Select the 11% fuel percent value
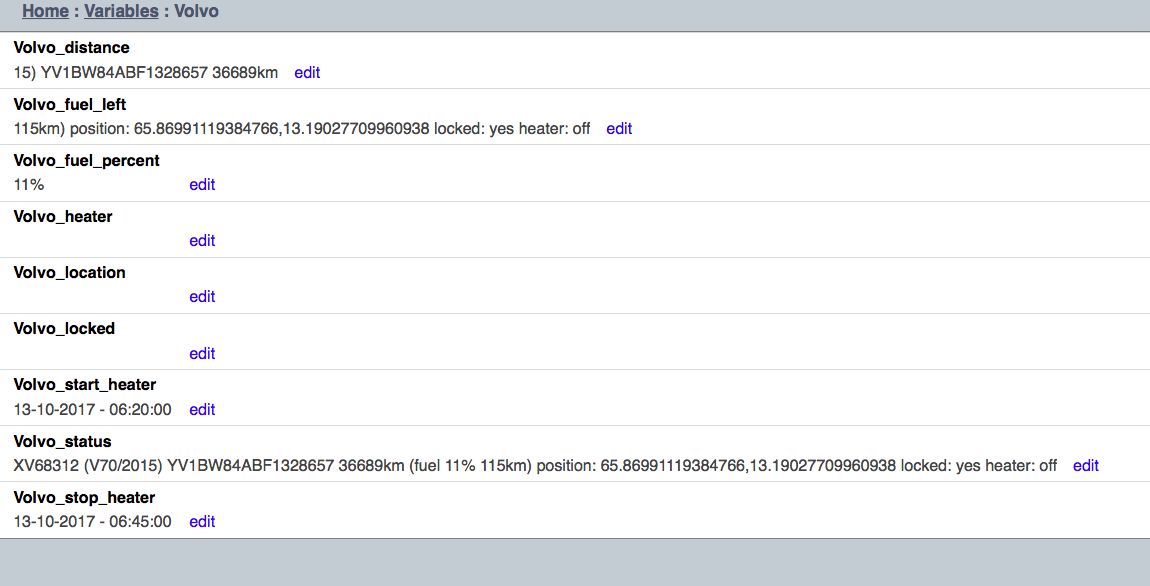Screen dimensions: 1150x586 tap(29, 185)
